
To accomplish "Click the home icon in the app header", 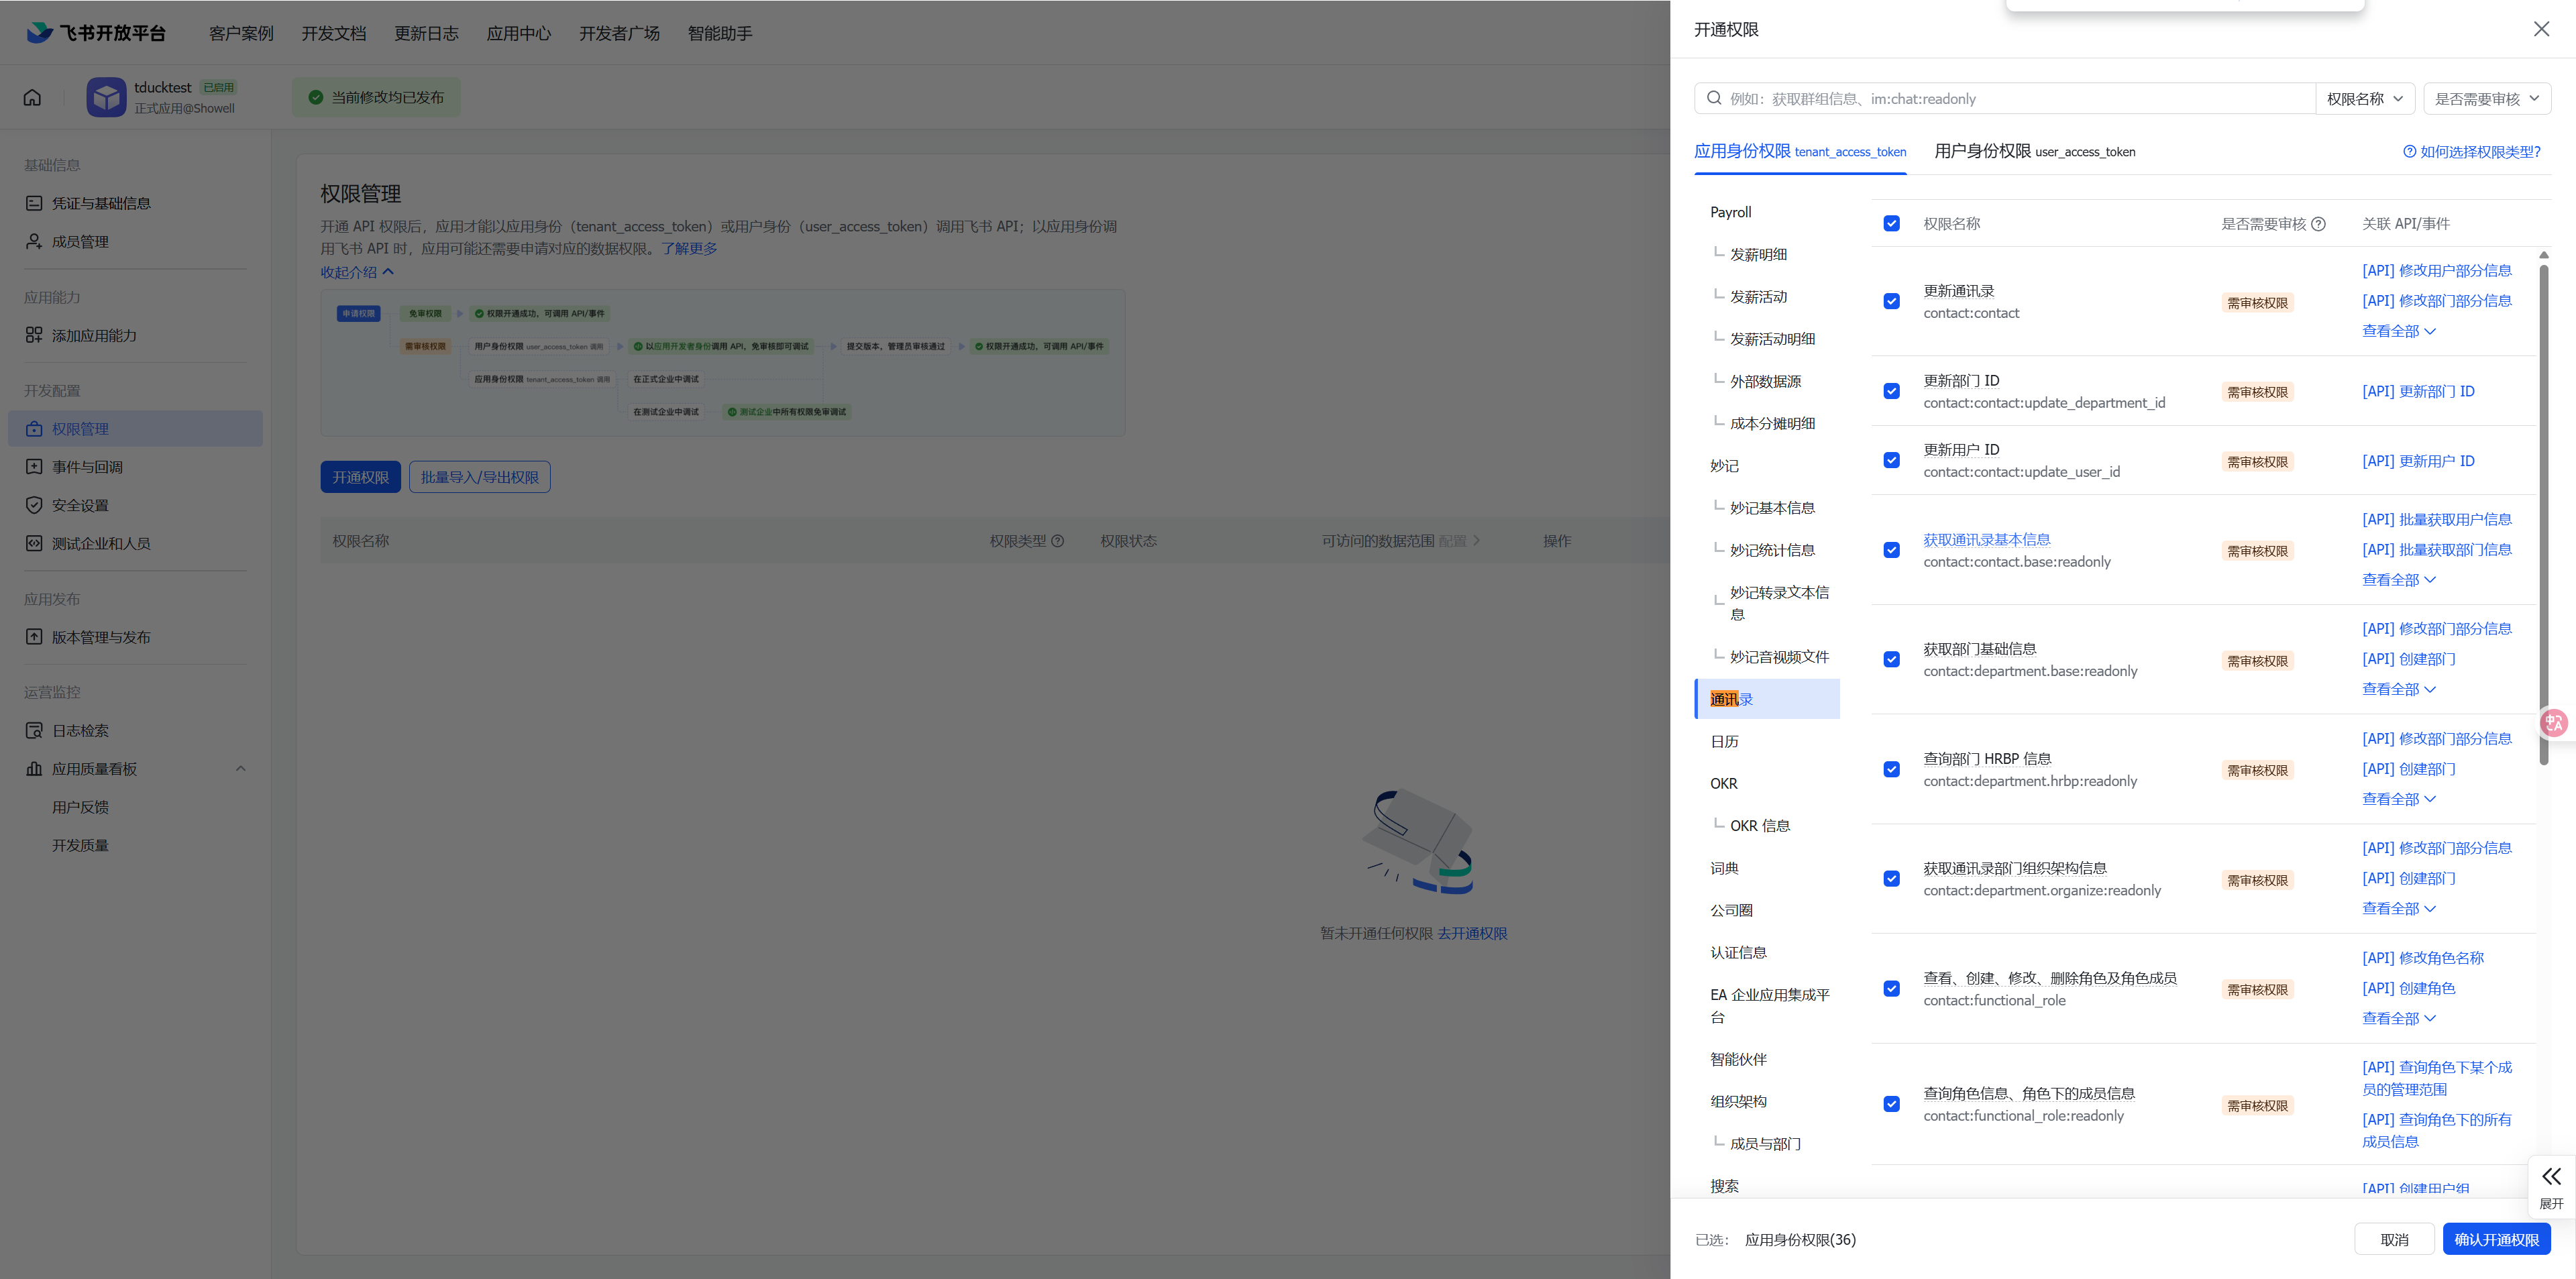I will pos(33,97).
